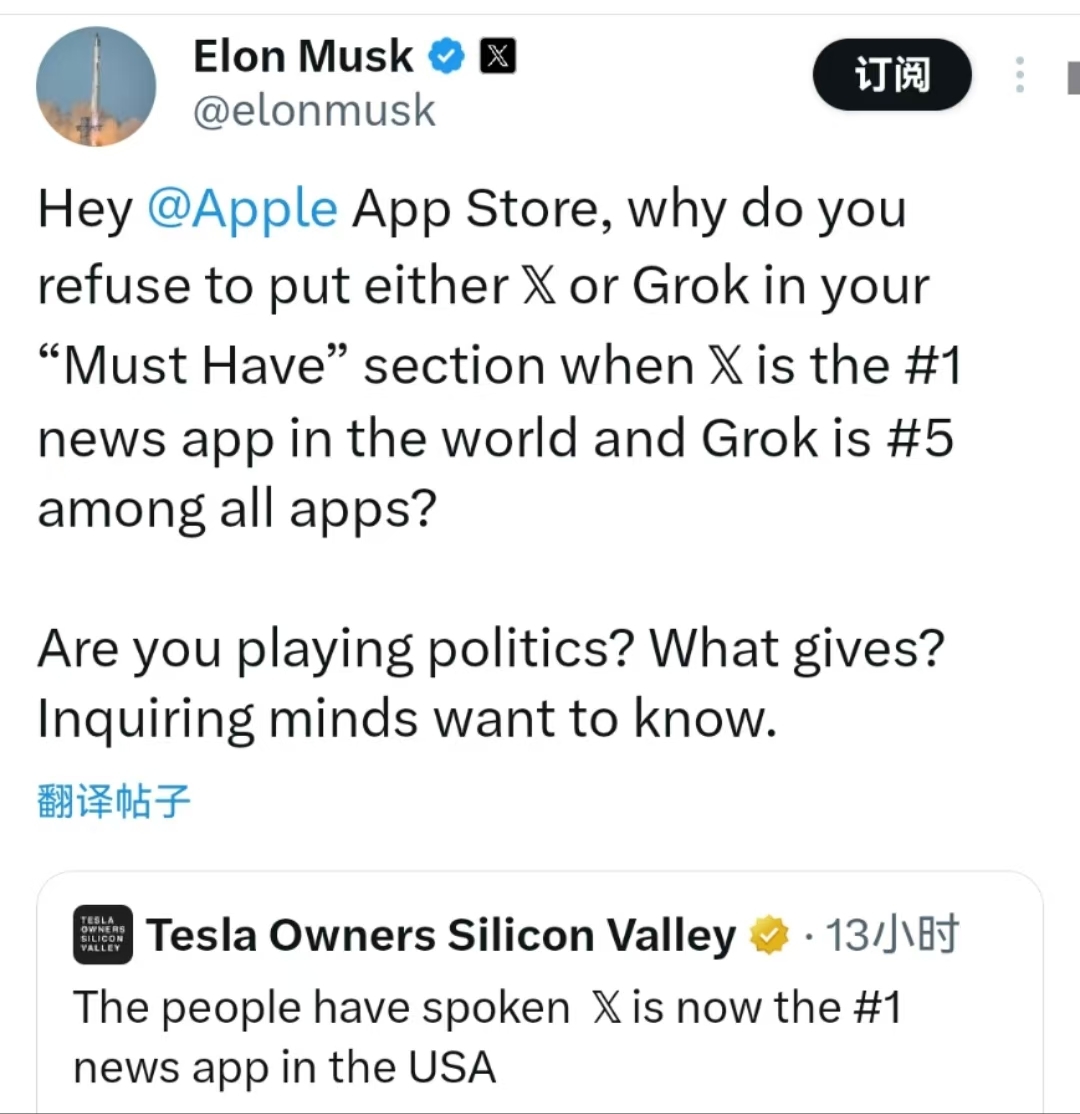
Task: Click the X logo before 'is the #1'
Action: [726, 366]
